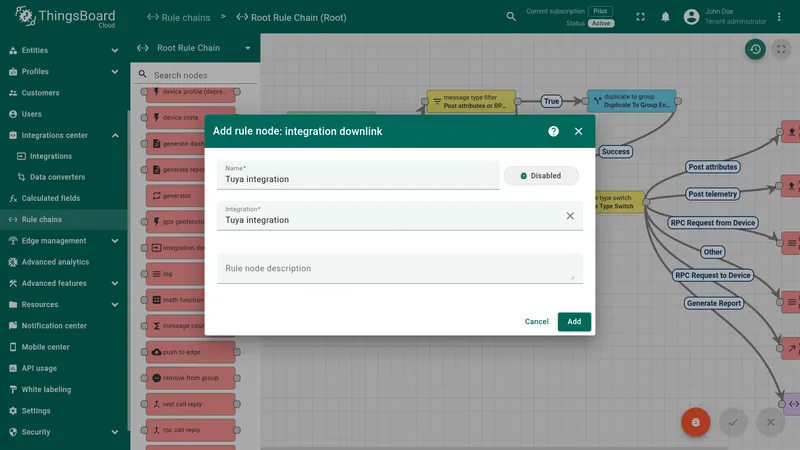The width and height of the screenshot is (800, 450).
Task: Open the Integrations submenu item
Action: [63, 156]
